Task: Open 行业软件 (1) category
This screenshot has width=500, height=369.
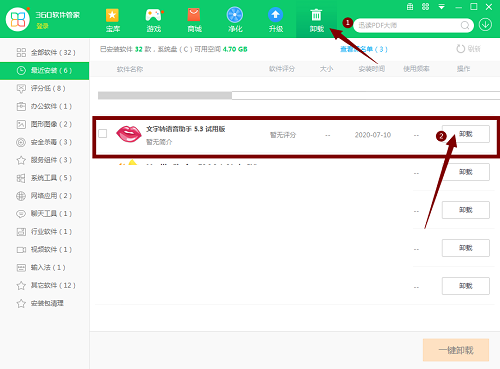Action: pos(44,232)
